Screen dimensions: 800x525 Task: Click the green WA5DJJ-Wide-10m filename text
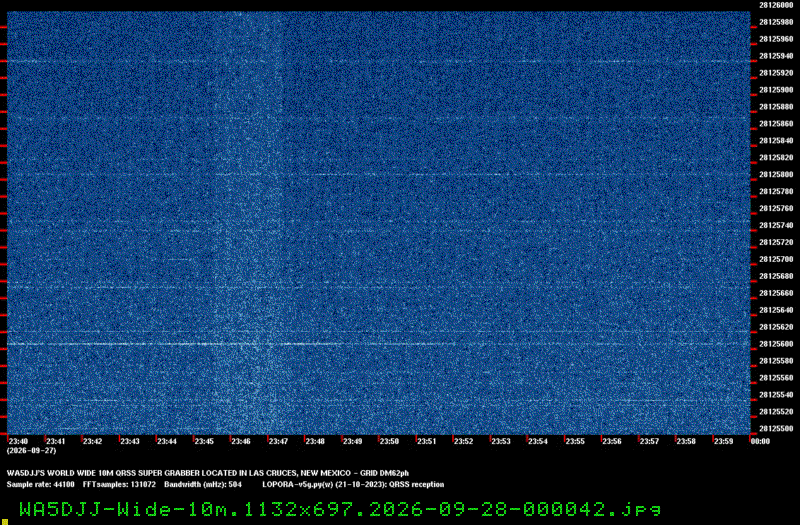[340, 509]
